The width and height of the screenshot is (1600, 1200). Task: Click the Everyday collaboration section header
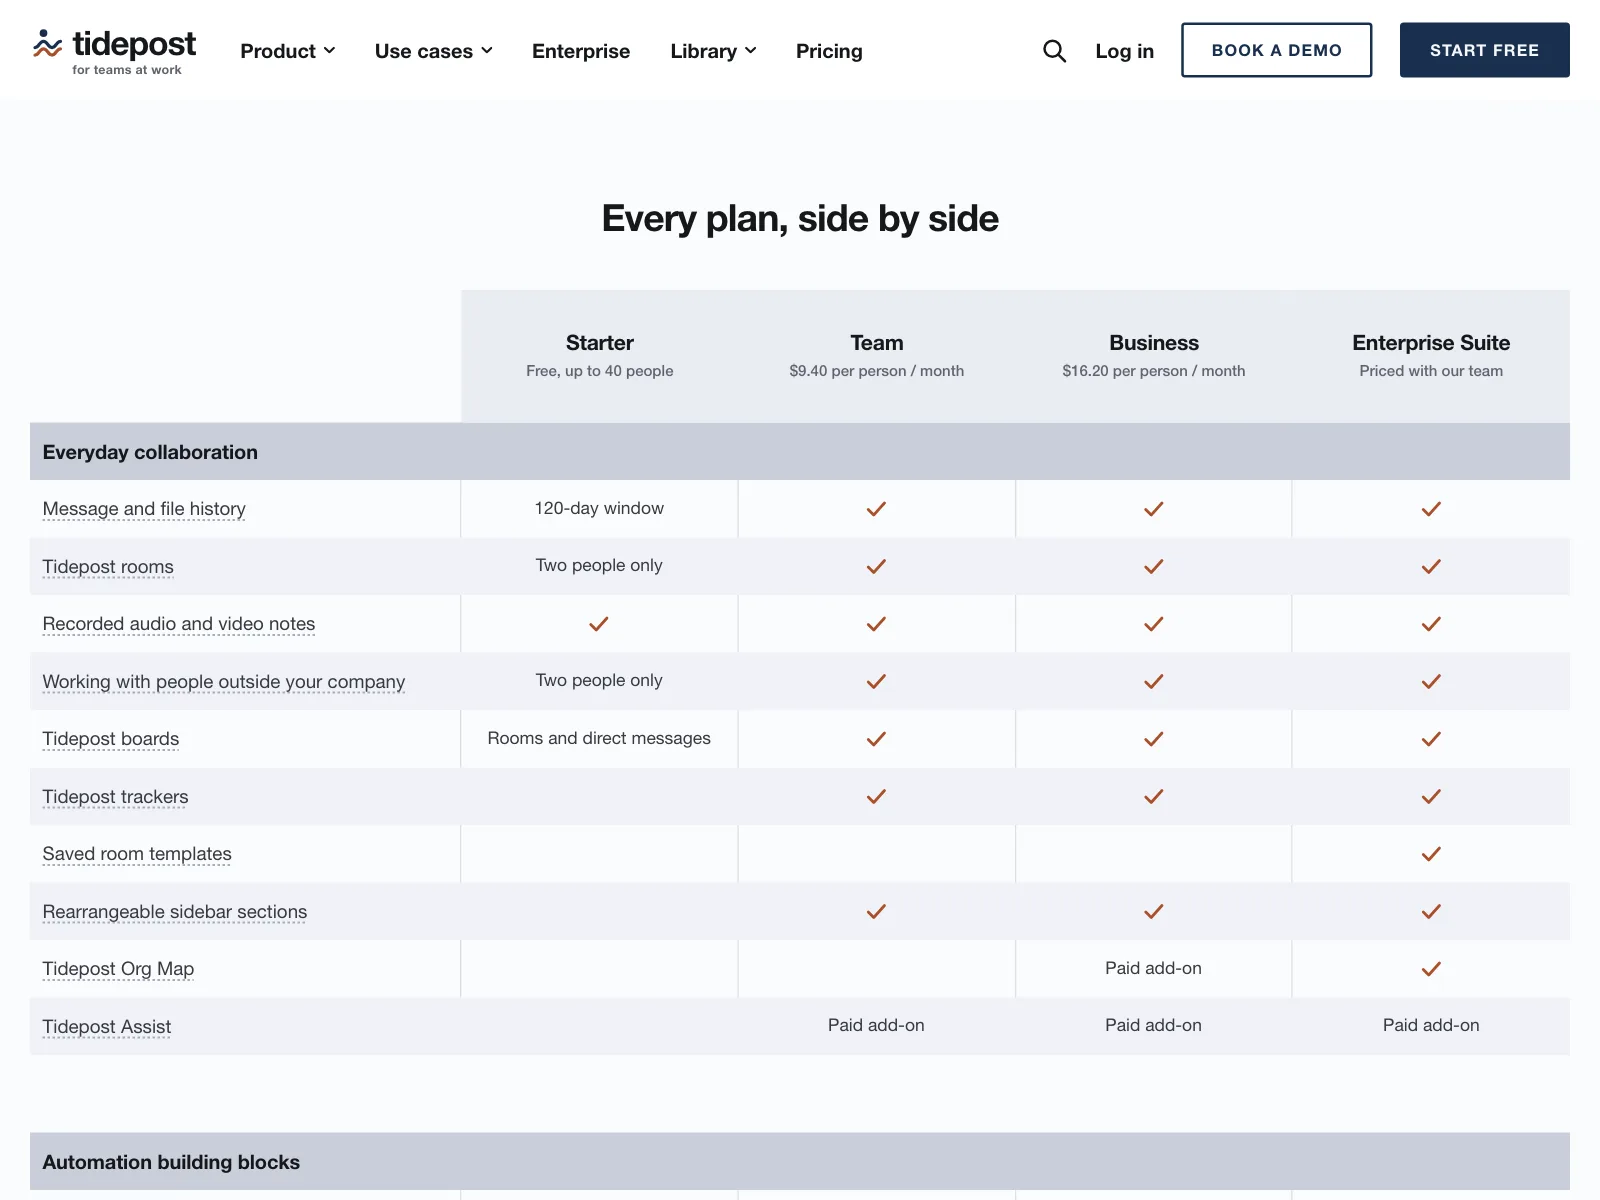800,452
